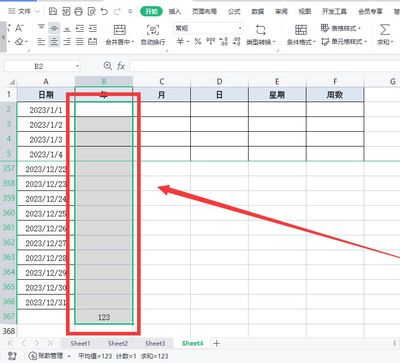Click the Conditional Formatting (条件格式) icon
400x363 pixels.
301,30
